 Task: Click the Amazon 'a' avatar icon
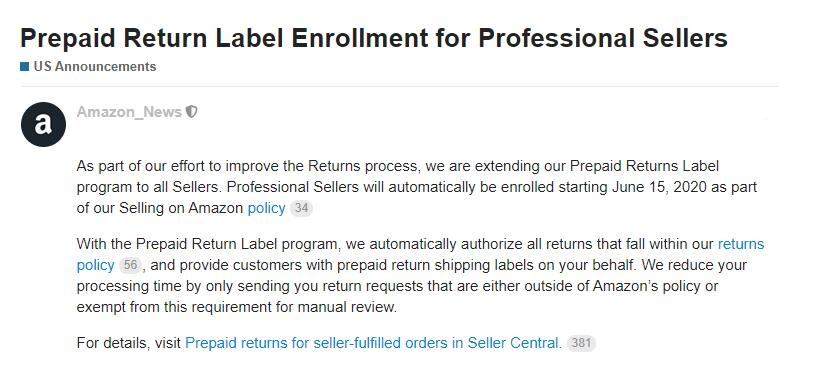click(x=44, y=124)
